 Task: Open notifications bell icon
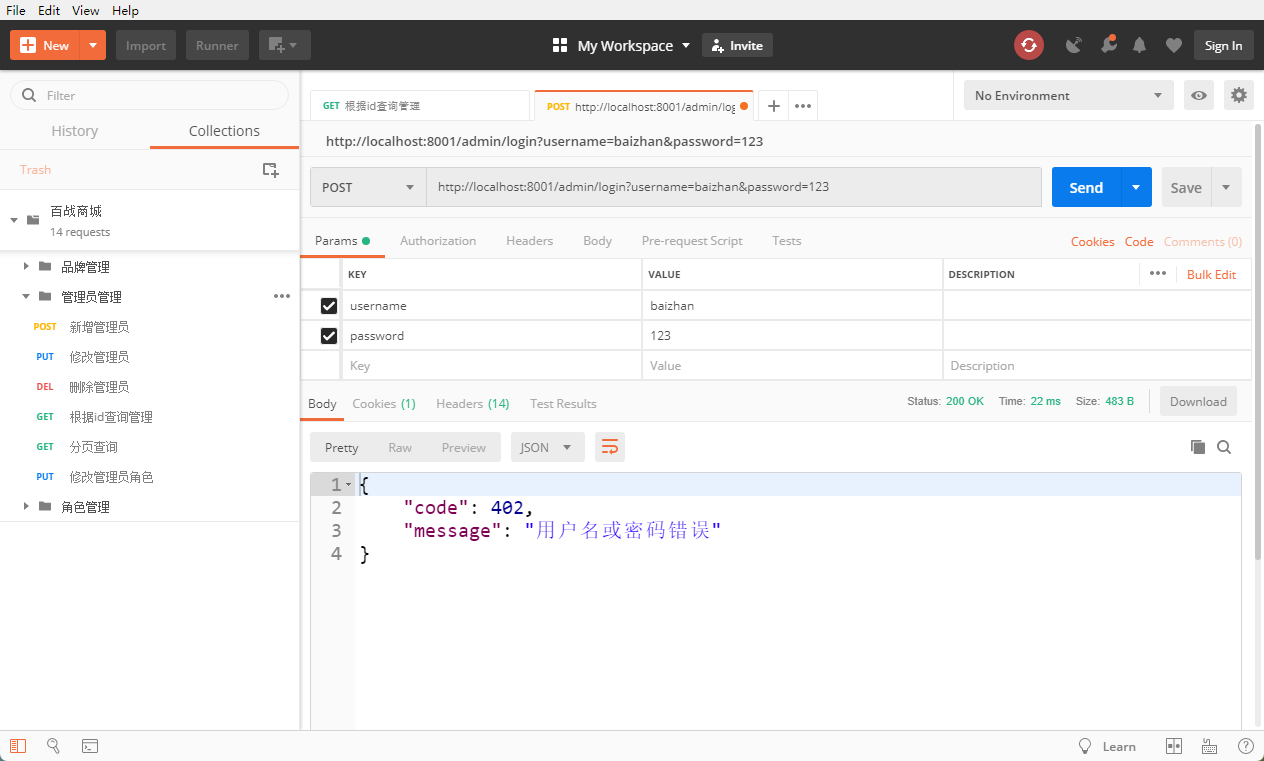point(1139,45)
